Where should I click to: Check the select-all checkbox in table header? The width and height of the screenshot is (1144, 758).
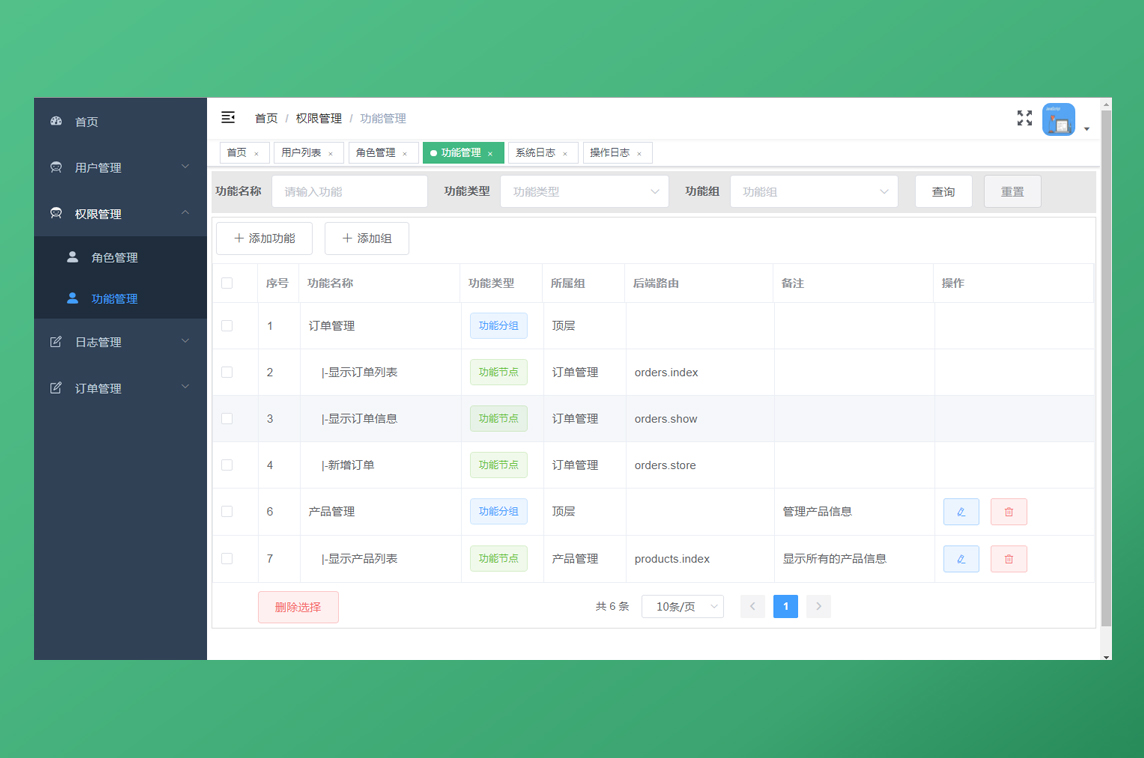228,283
